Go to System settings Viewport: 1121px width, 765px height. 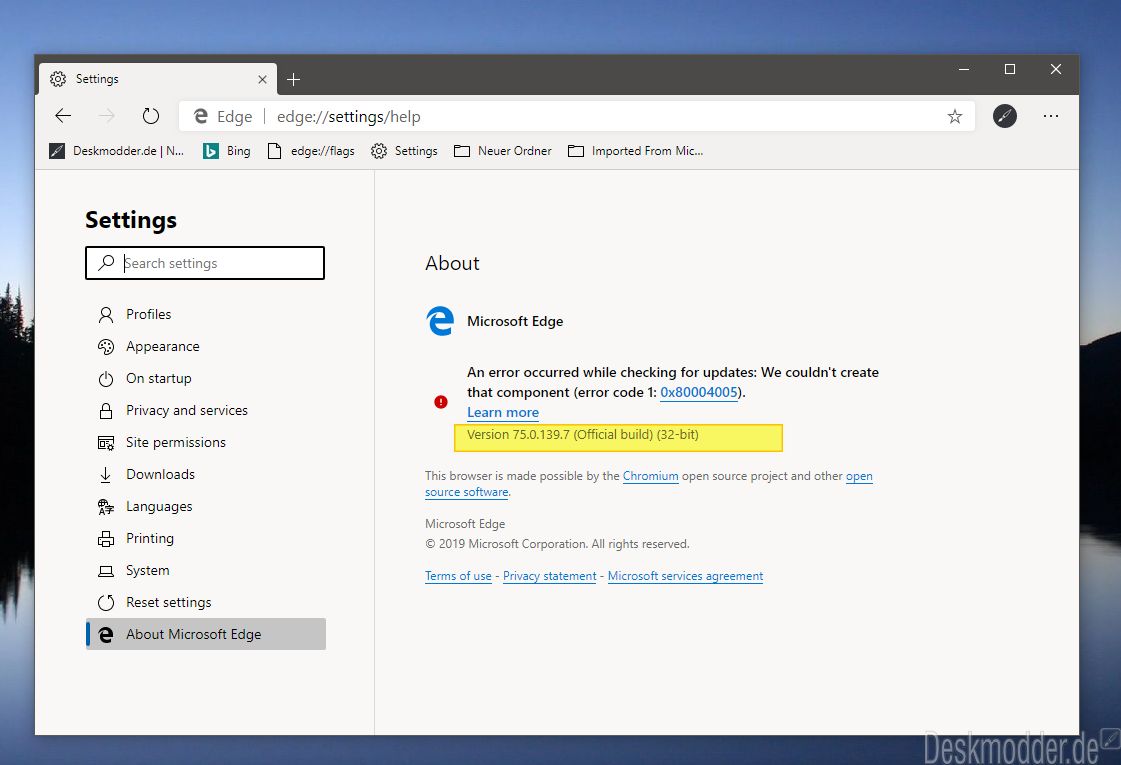point(206,571)
